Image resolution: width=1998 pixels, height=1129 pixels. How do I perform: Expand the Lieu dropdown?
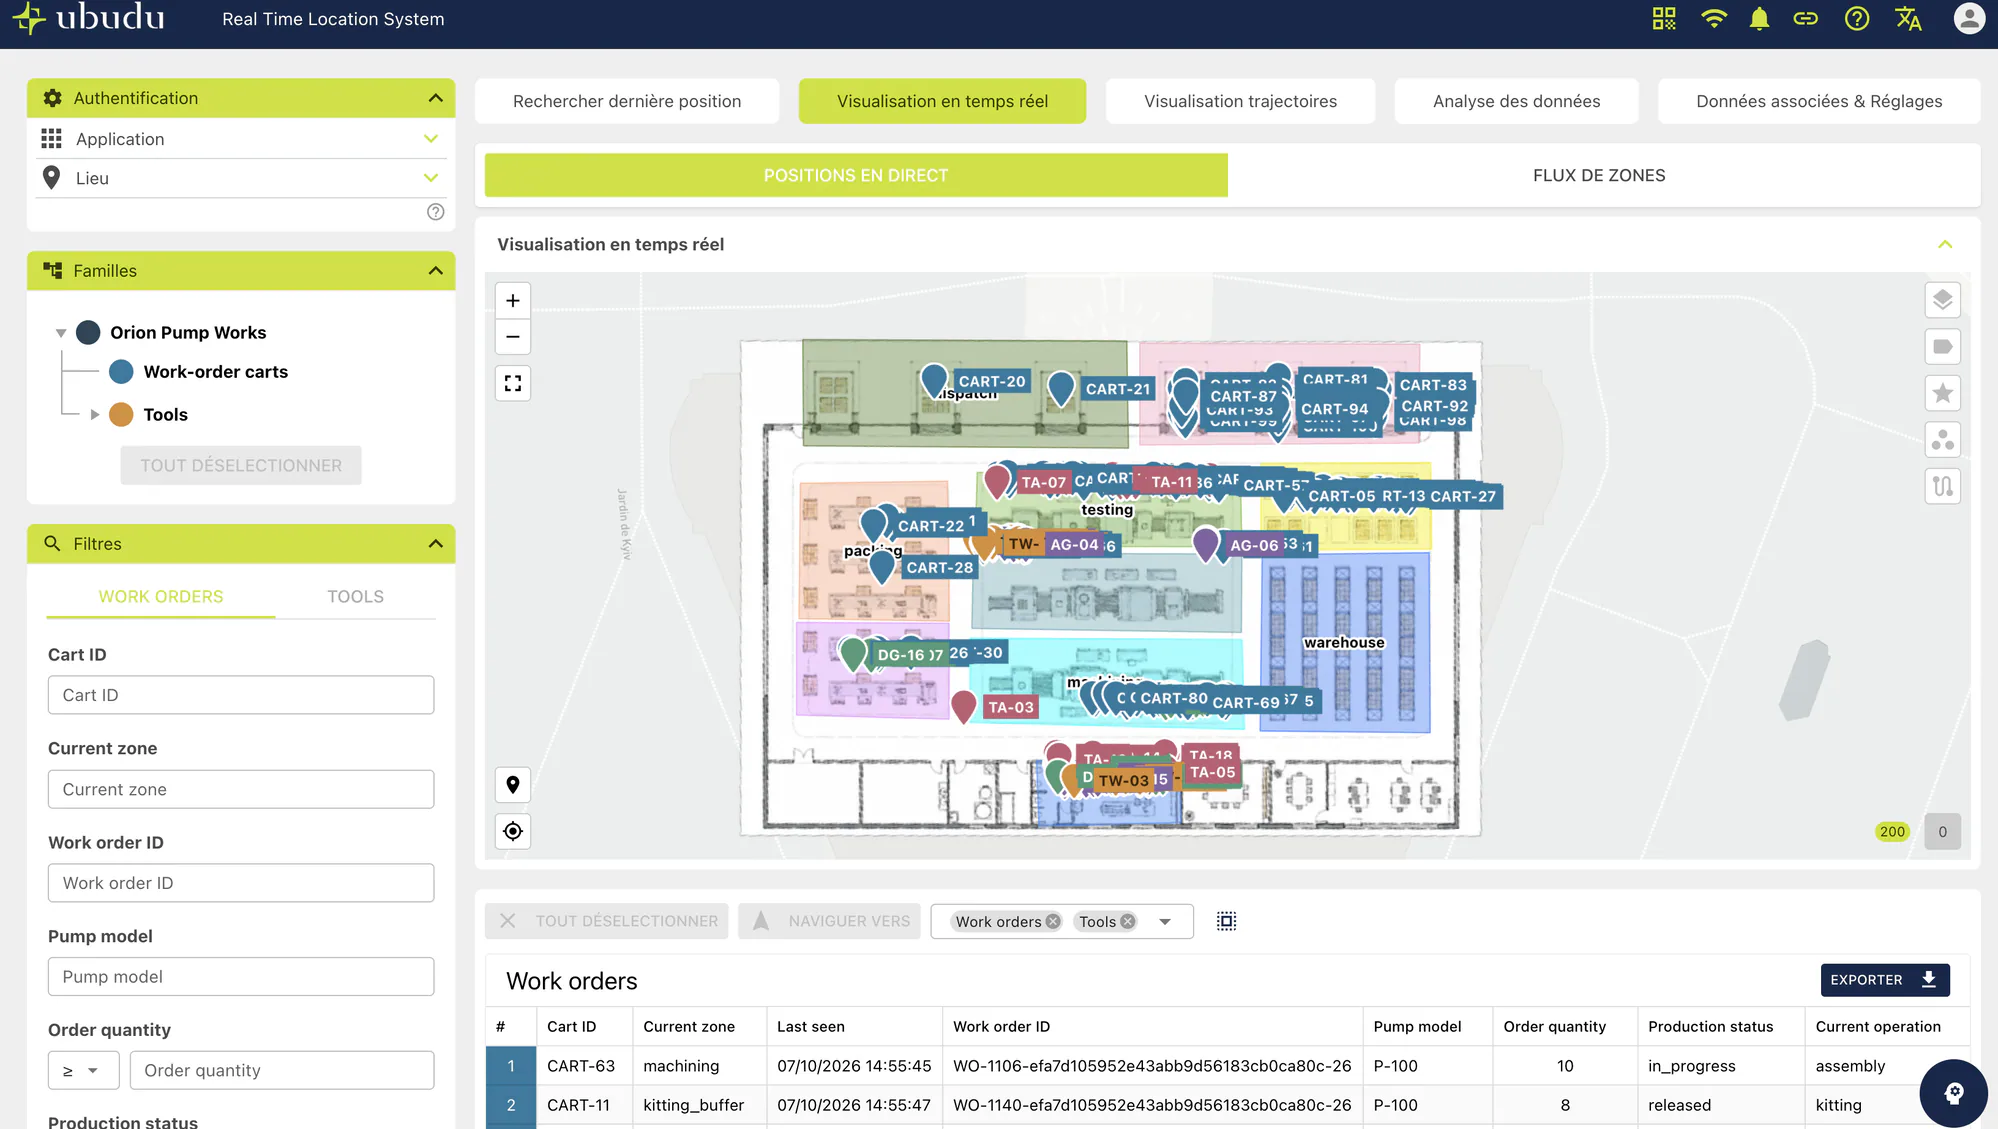[431, 178]
